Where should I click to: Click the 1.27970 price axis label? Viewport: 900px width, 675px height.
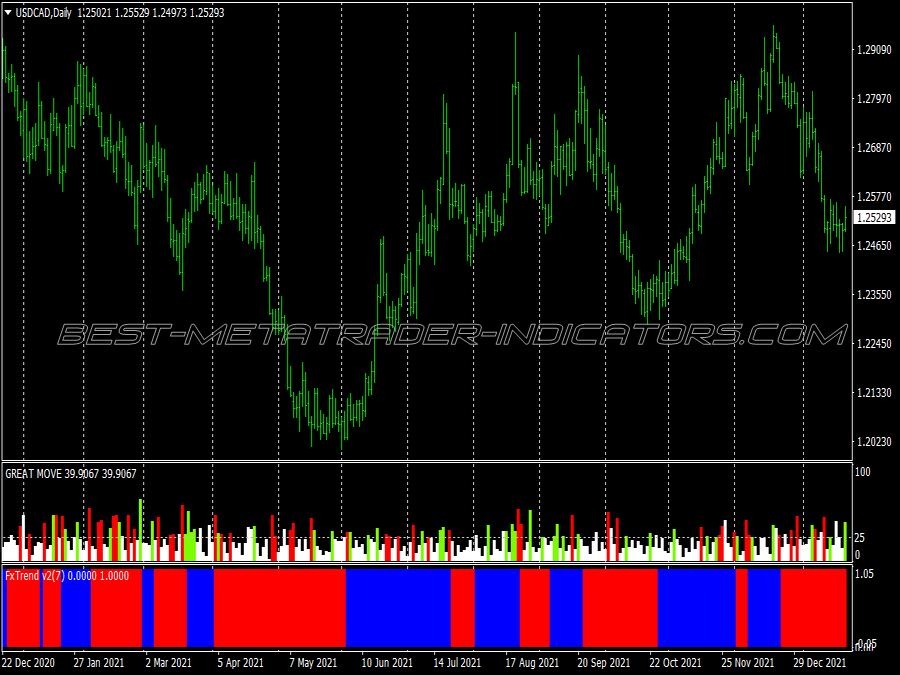tap(874, 99)
